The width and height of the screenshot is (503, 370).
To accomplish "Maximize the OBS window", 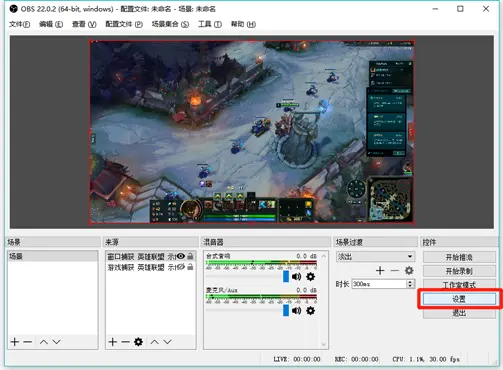I will coord(460,9).
